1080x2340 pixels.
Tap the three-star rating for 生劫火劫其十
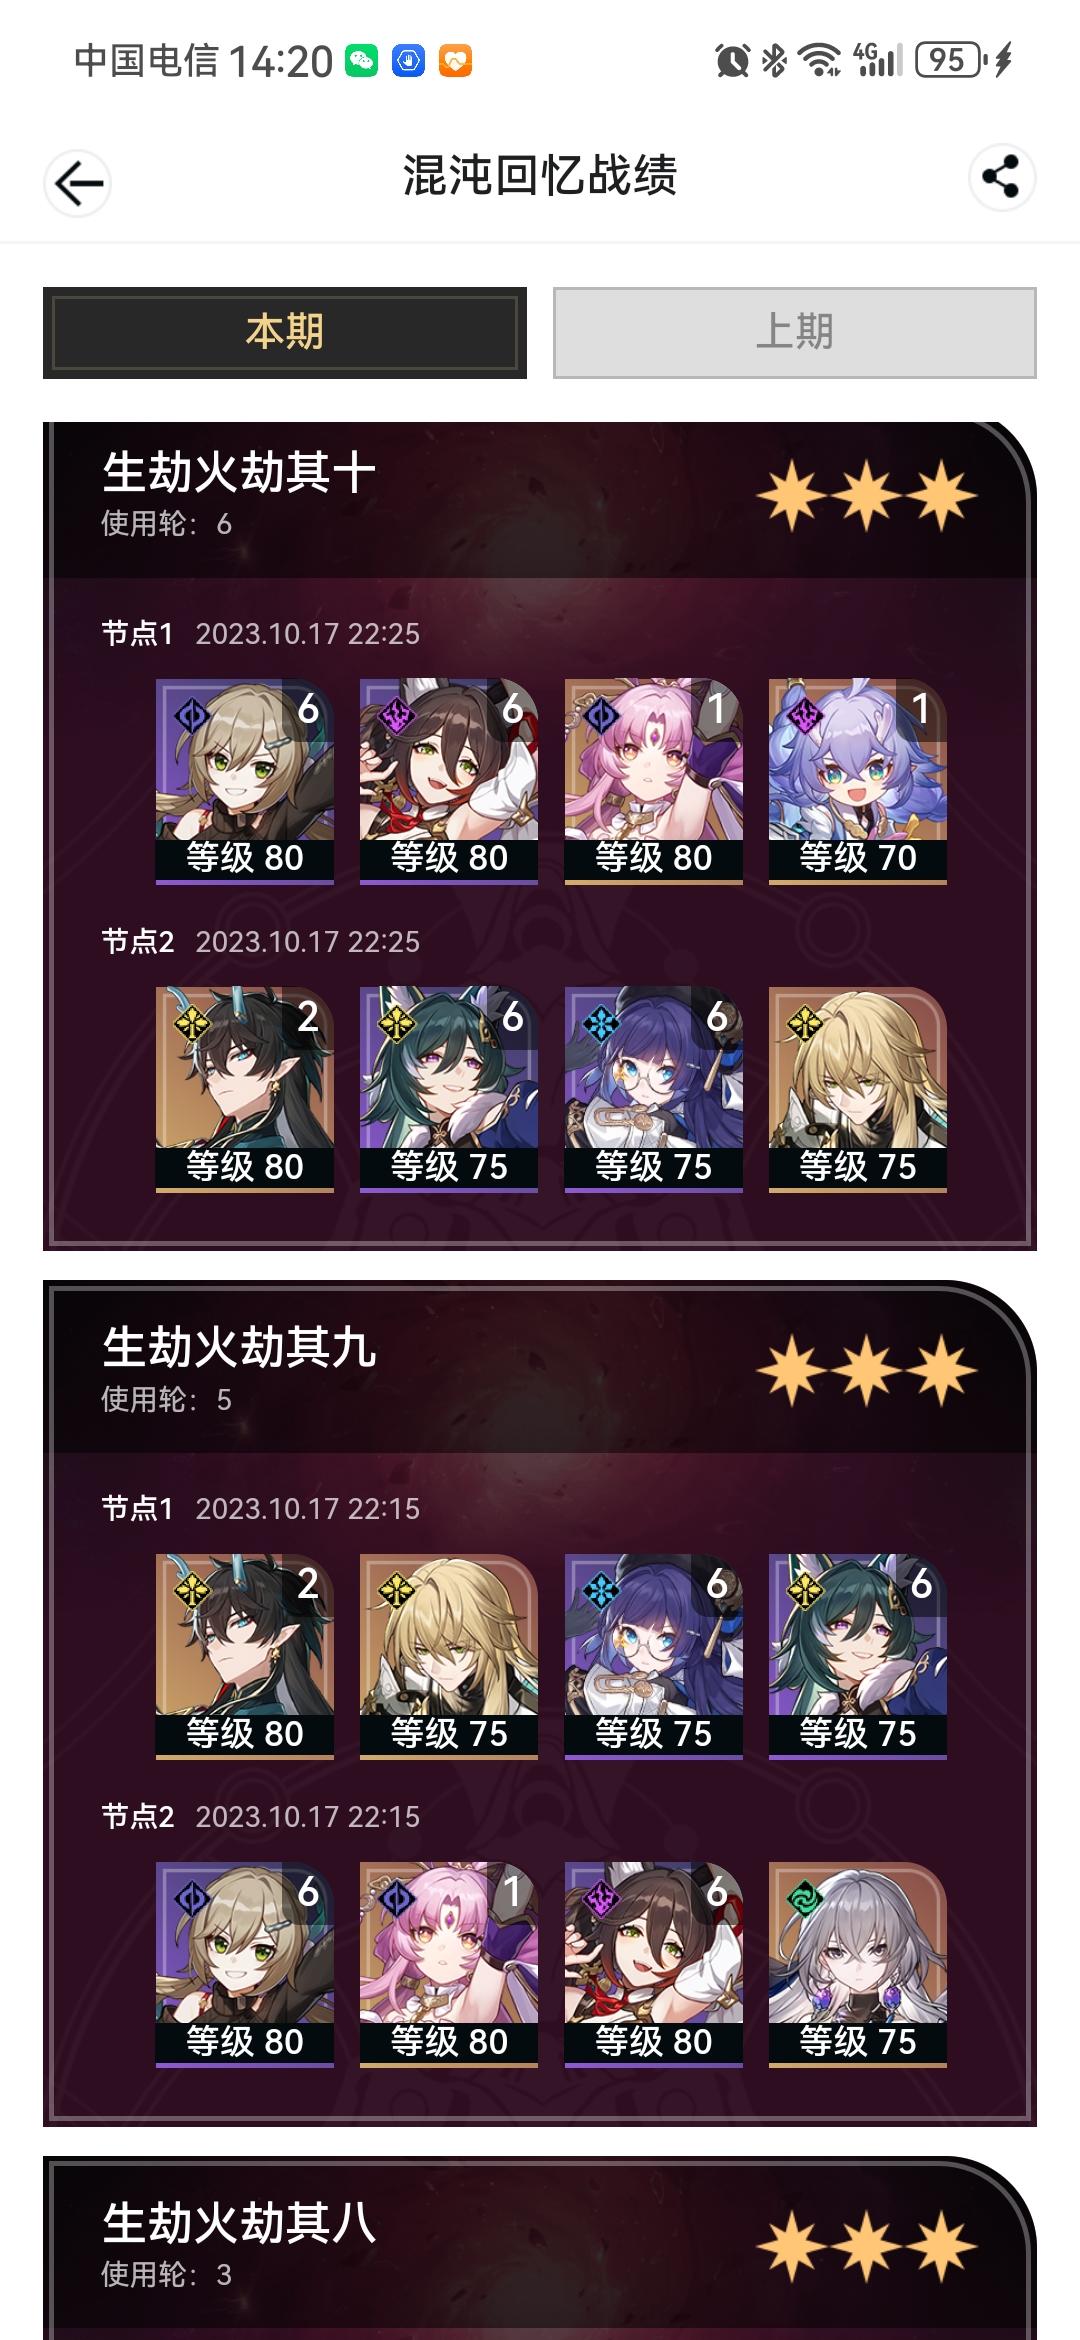(867, 496)
